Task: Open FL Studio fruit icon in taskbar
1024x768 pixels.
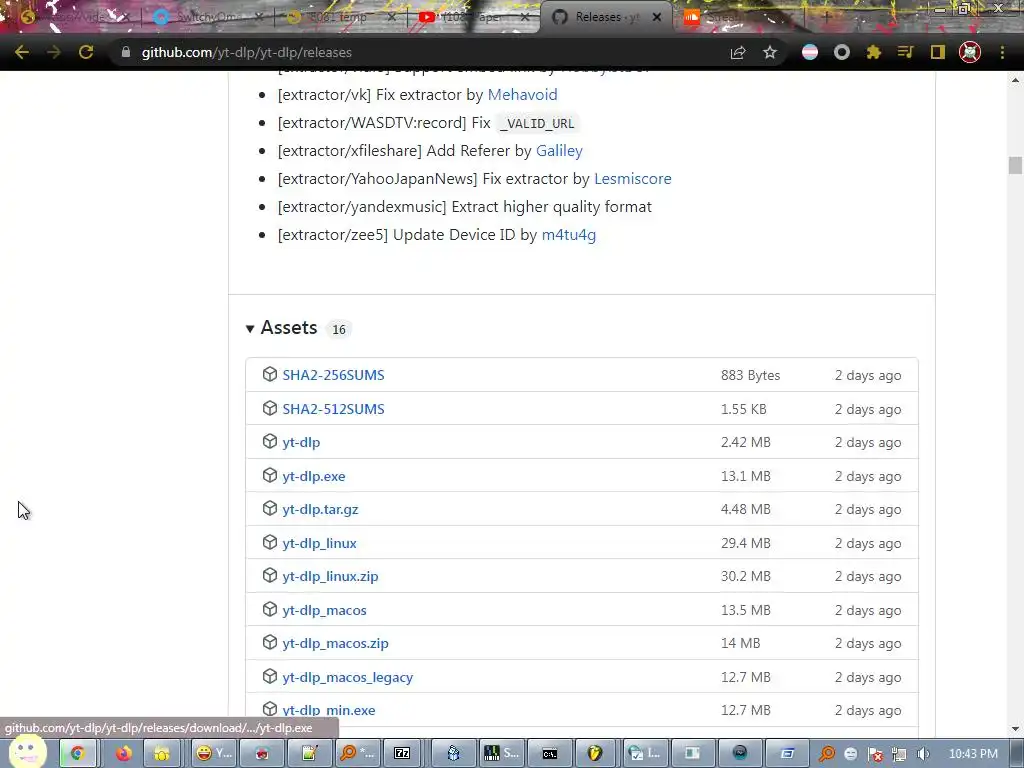Action: coord(594,754)
